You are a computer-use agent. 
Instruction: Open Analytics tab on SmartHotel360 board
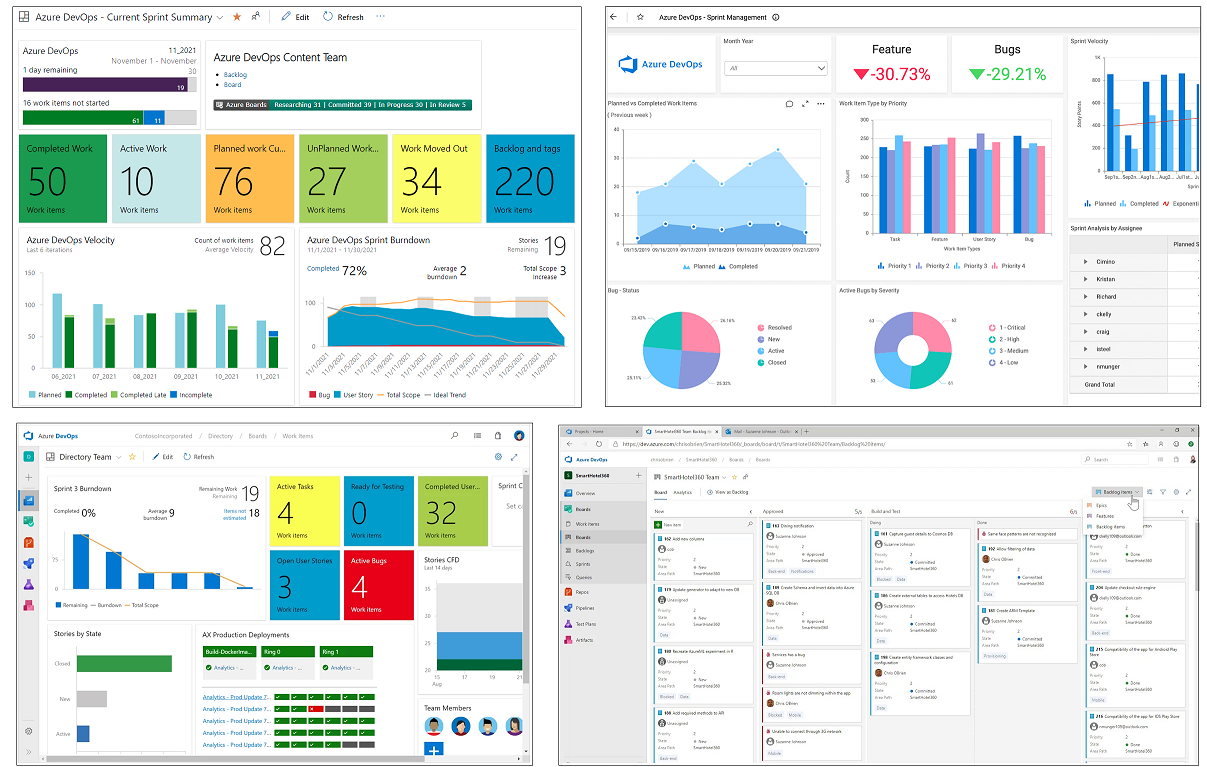click(x=683, y=492)
